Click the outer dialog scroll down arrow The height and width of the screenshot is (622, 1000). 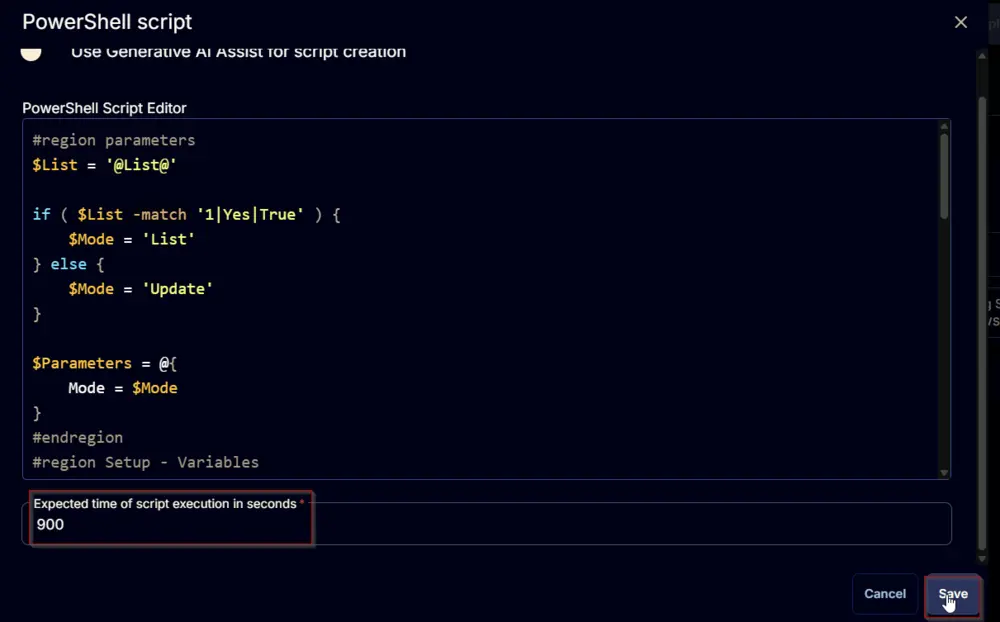982,558
